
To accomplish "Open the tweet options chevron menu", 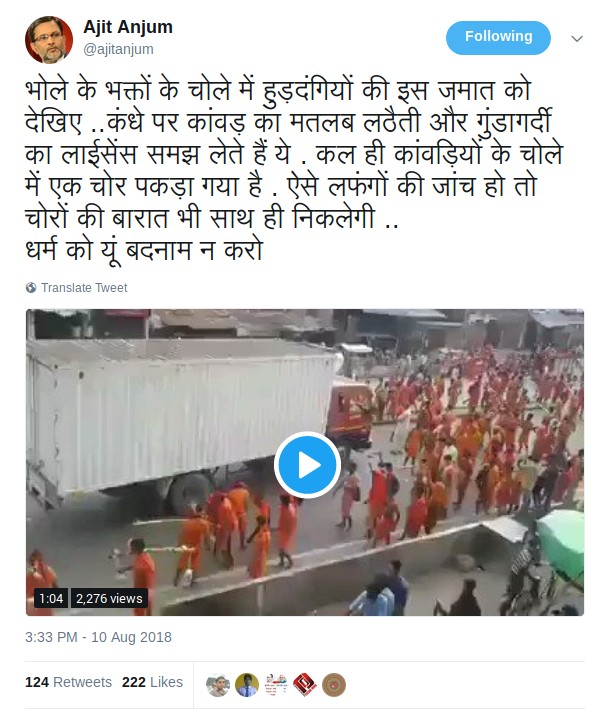I will [577, 39].
